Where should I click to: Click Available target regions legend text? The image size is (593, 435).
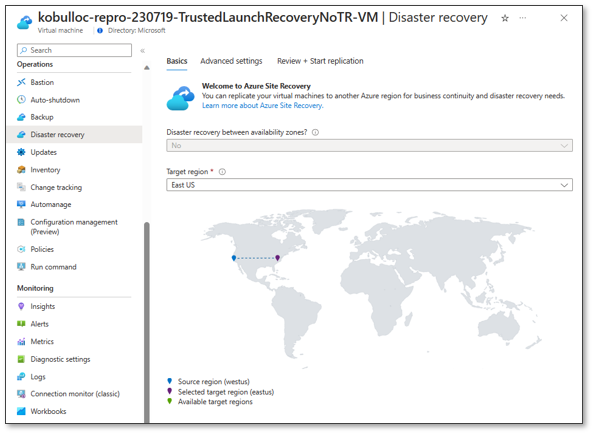[x=215, y=402]
